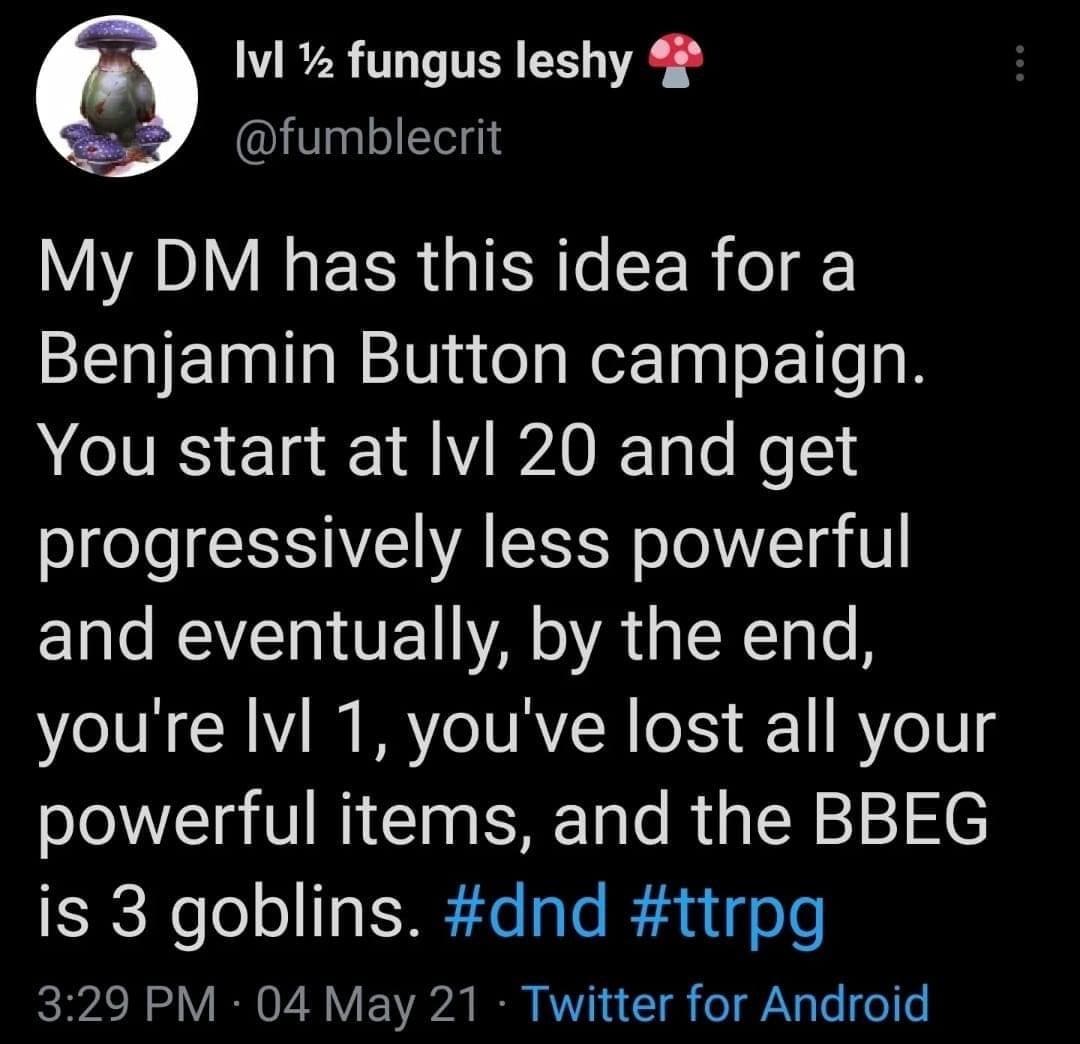Click the 04 May 21 date
Viewport: 1080px width, 1044px height.
point(367,1003)
